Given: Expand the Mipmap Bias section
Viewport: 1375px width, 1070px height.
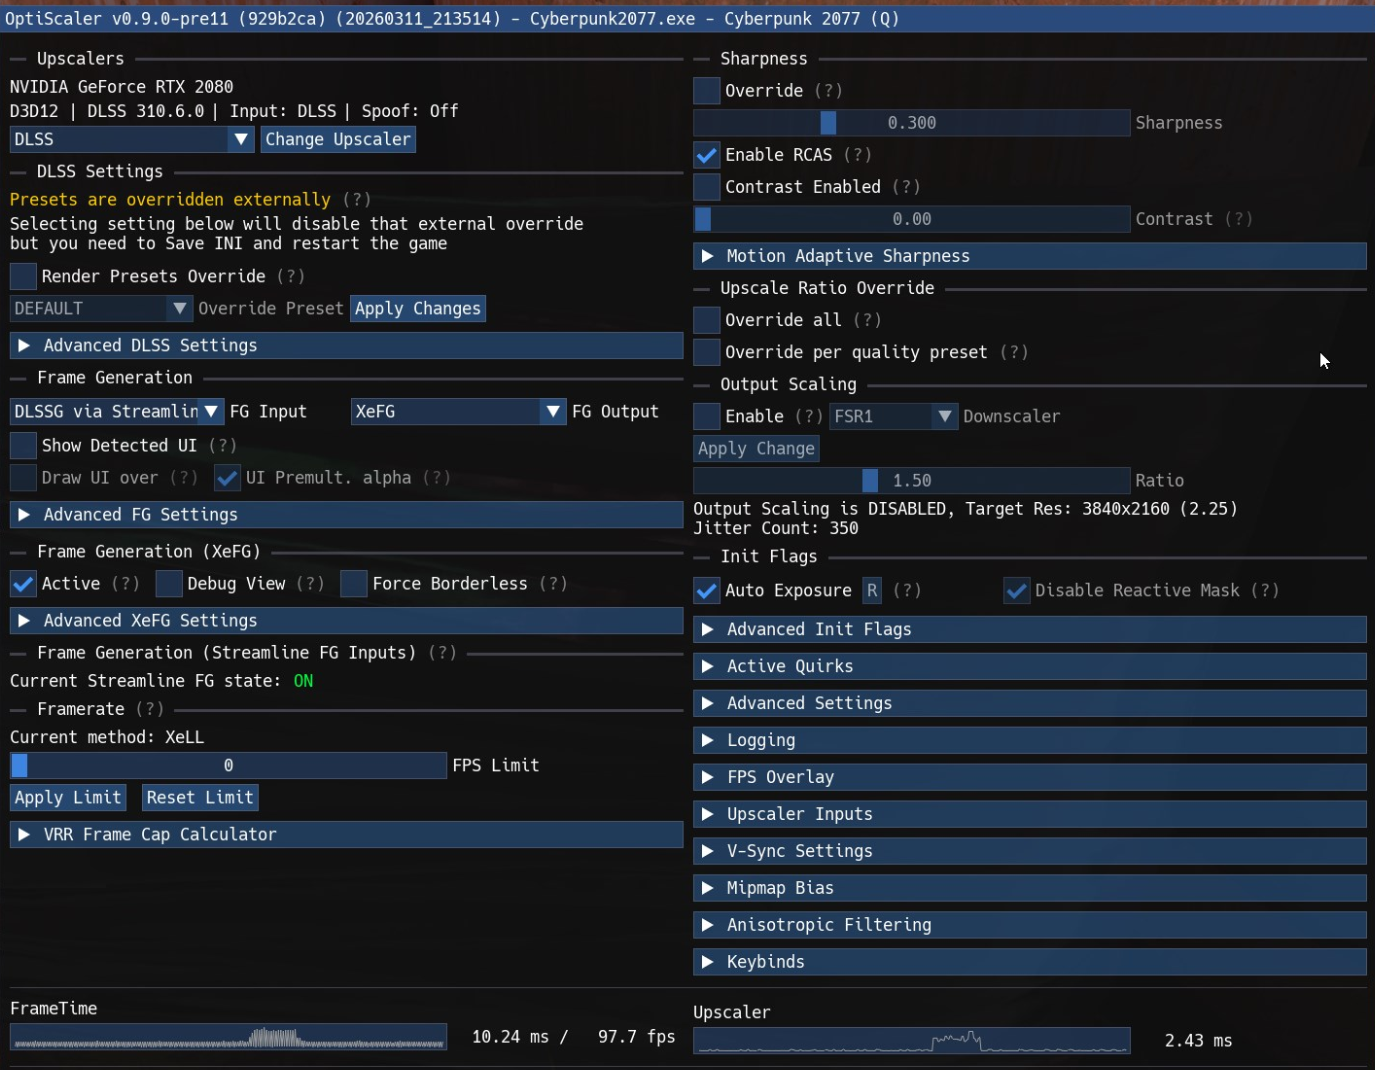Looking at the screenshot, I should click(x=1030, y=889).
